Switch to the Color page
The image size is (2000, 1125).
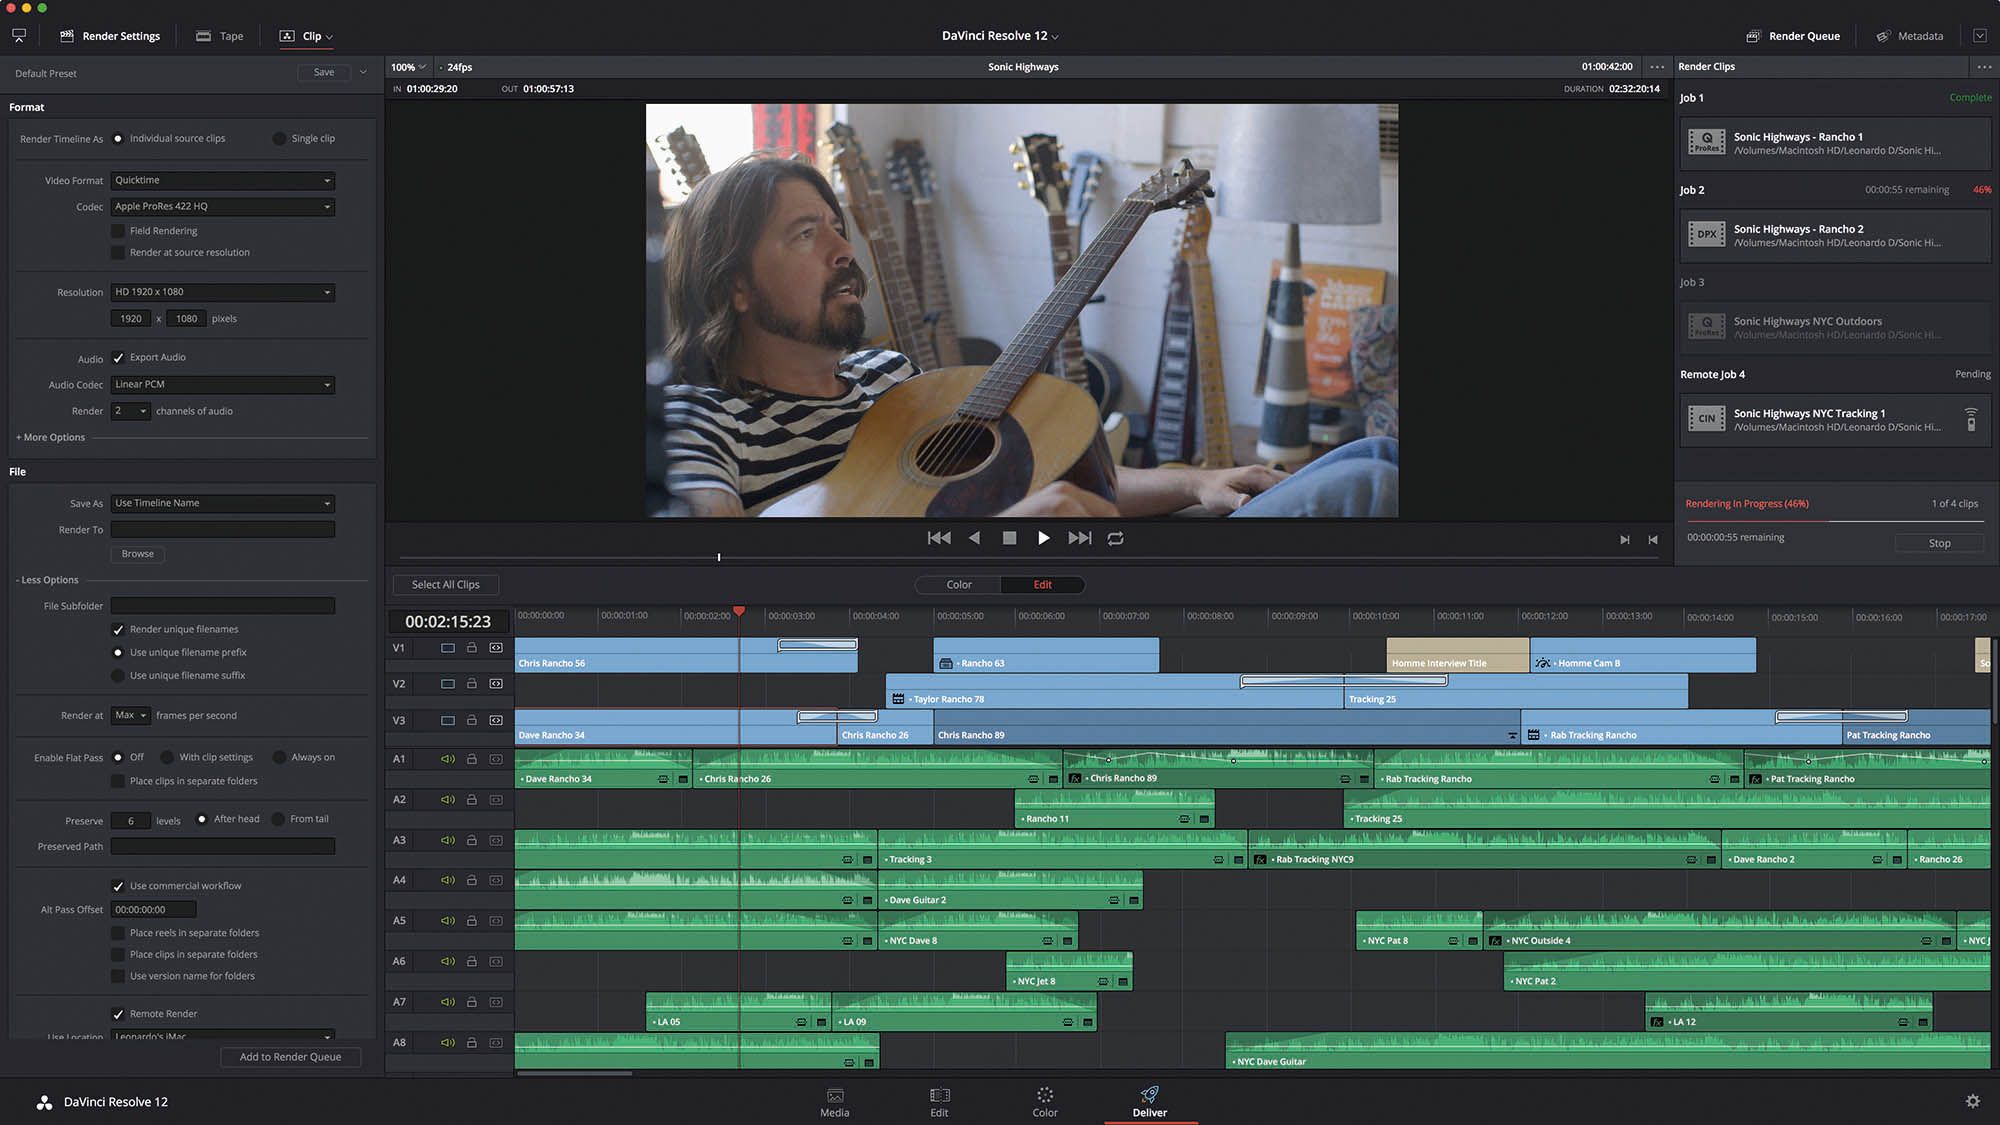(1044, 1101)
